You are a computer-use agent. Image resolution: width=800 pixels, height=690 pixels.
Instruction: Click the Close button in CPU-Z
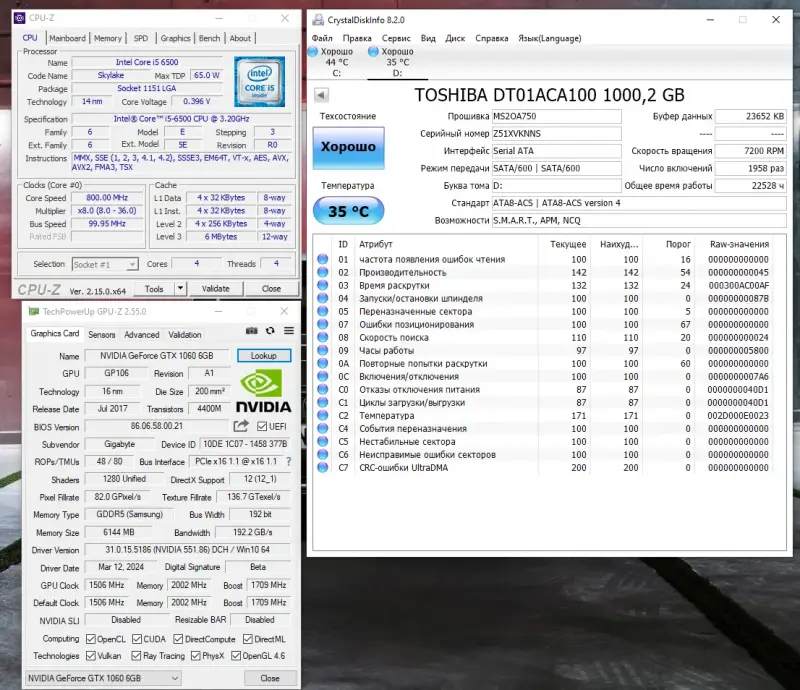coord(271,288)
